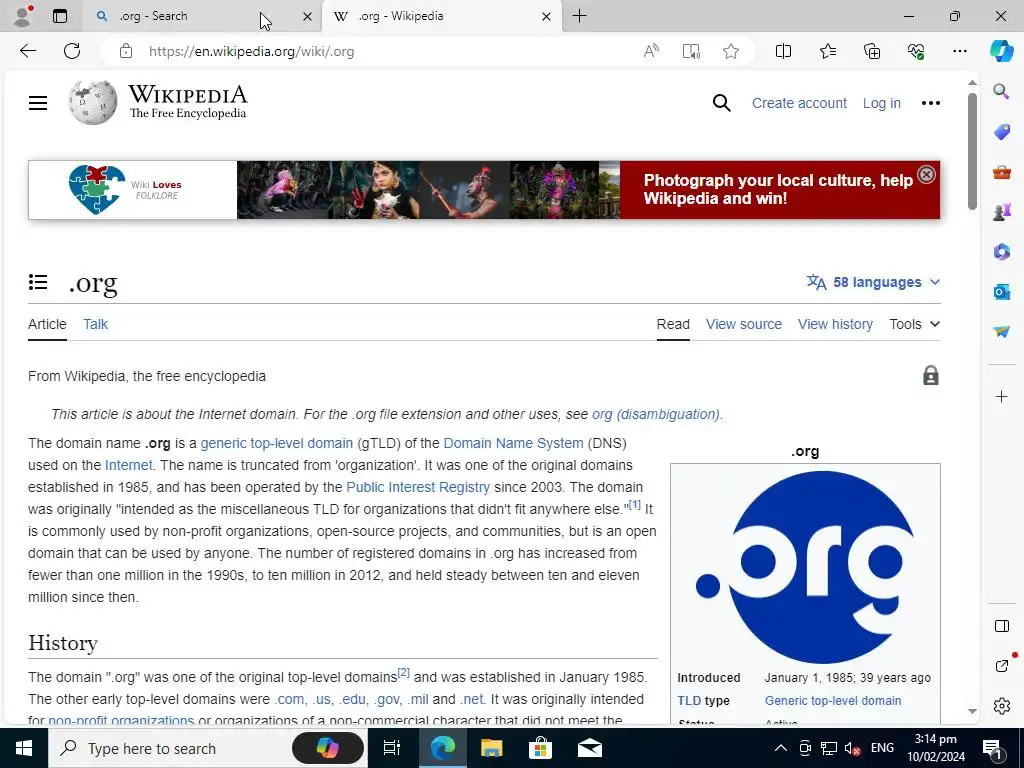The width and height of the screenshot is (1024, 768).
Task: Click page protection padlock icon
Action: pos(931,376)
